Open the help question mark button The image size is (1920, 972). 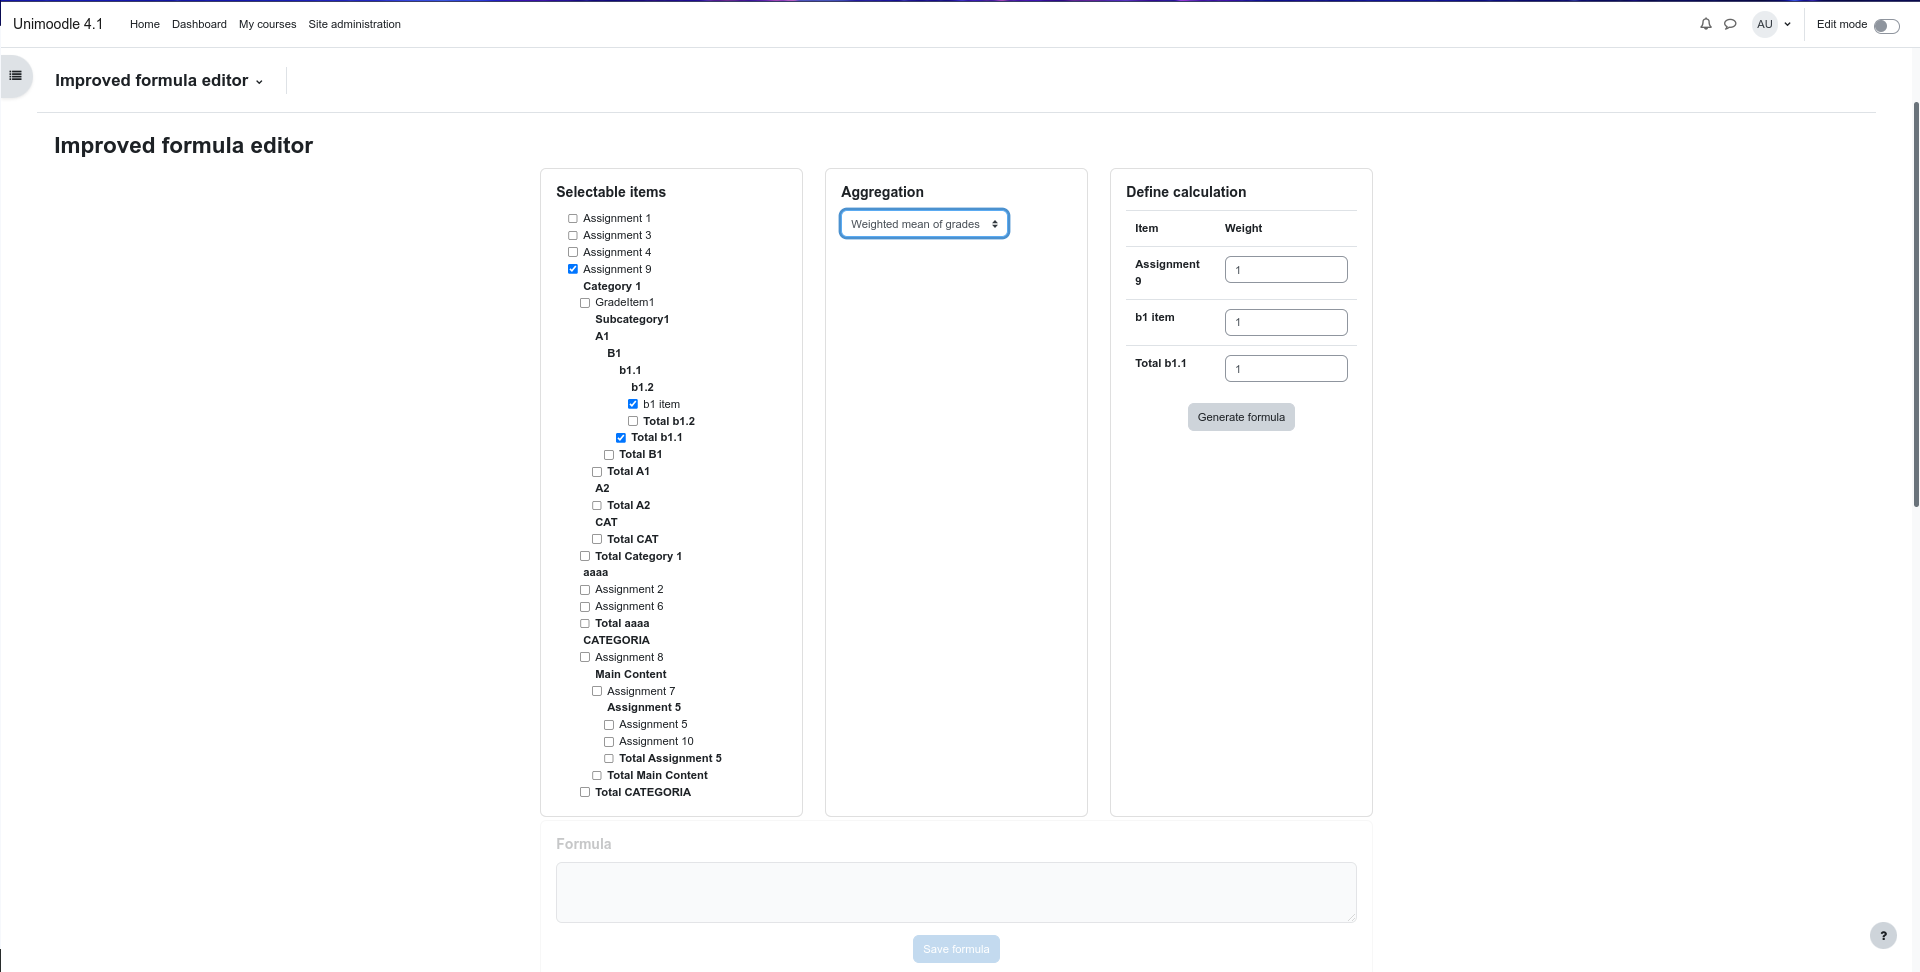click(1883, 936)
